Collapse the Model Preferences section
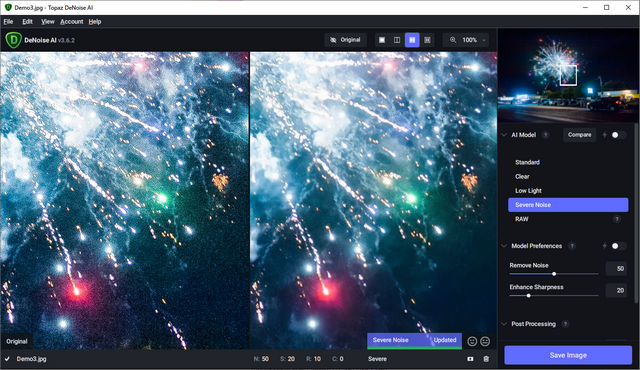The image size is (640, 370). point(504,246)
